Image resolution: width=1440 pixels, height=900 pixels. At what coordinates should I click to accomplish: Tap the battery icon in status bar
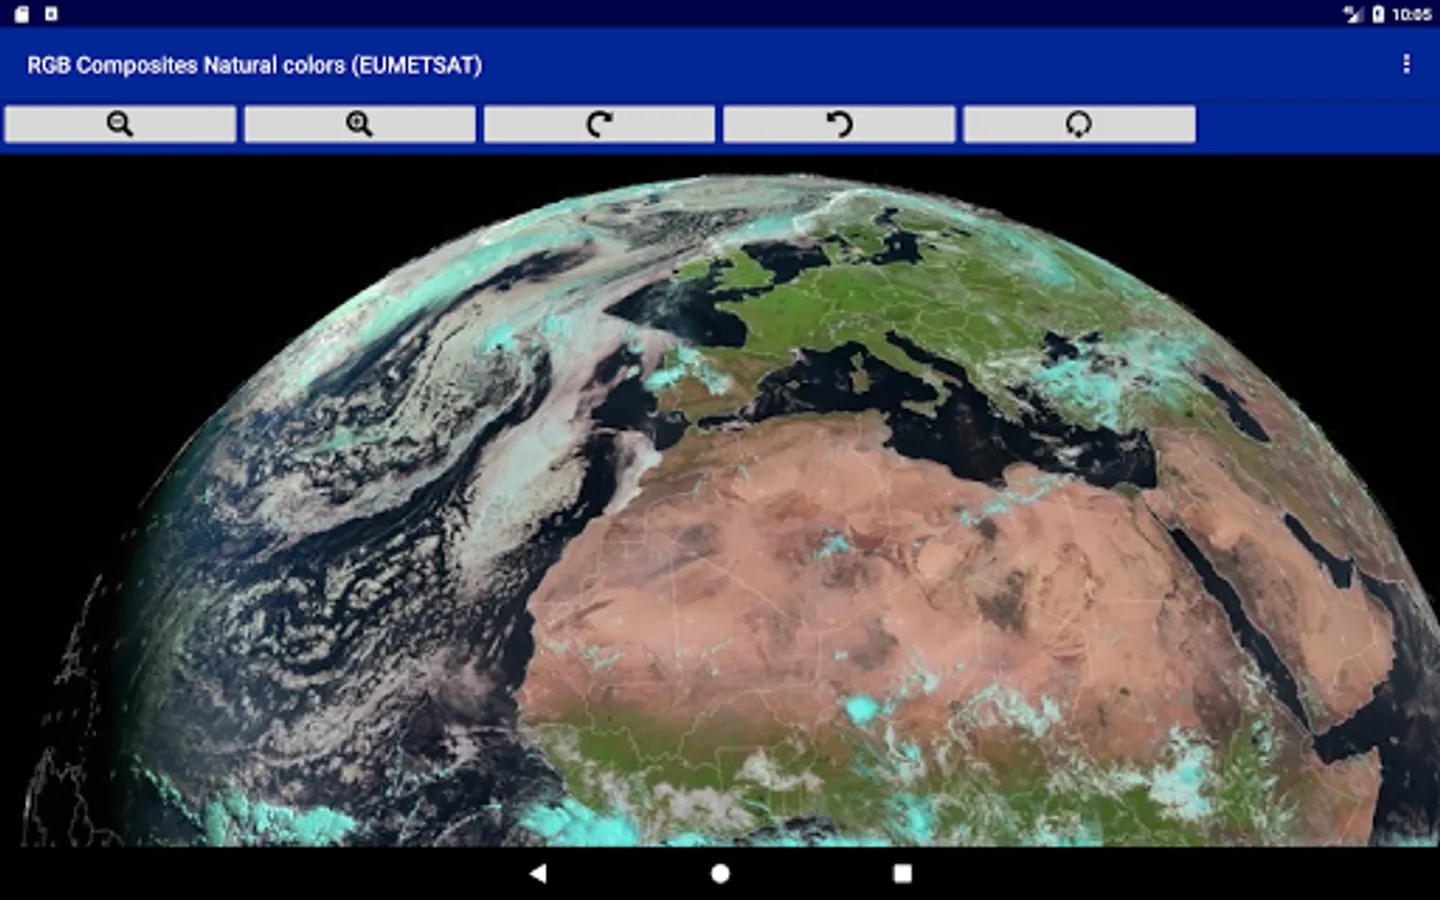[1377, 14]
